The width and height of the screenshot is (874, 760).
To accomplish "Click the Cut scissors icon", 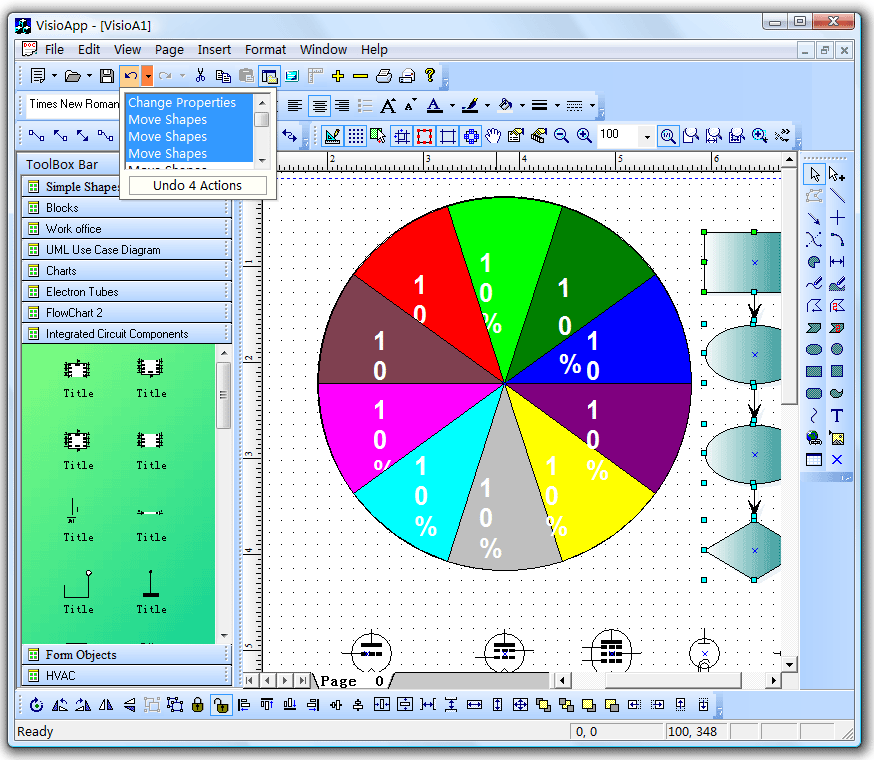I will [x=200, y=75].
